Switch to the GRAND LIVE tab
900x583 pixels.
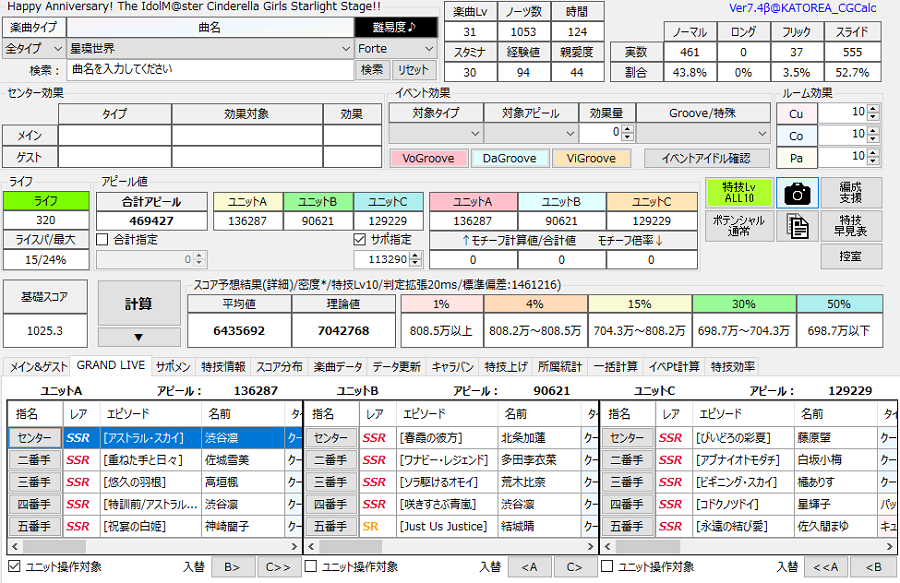tap(111, 366)
